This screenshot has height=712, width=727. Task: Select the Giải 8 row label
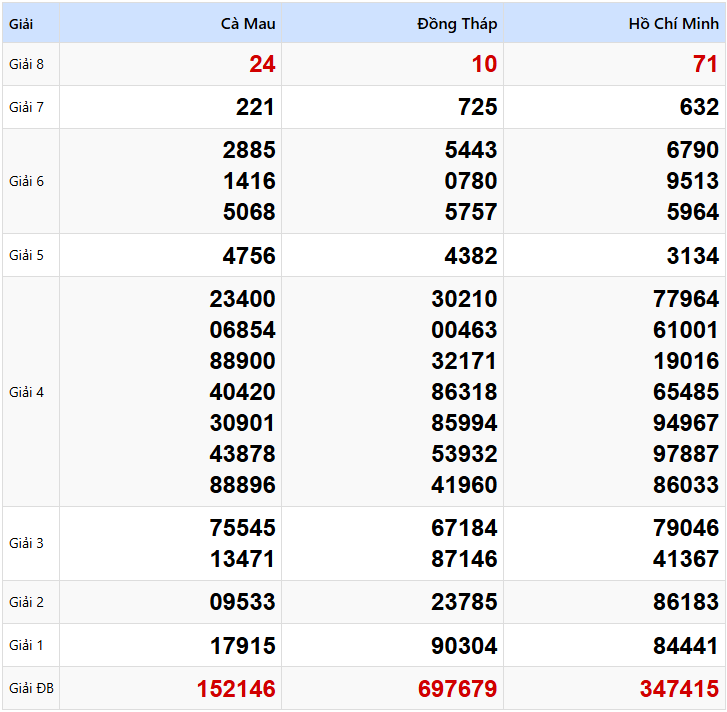click(x=26, y=64)
